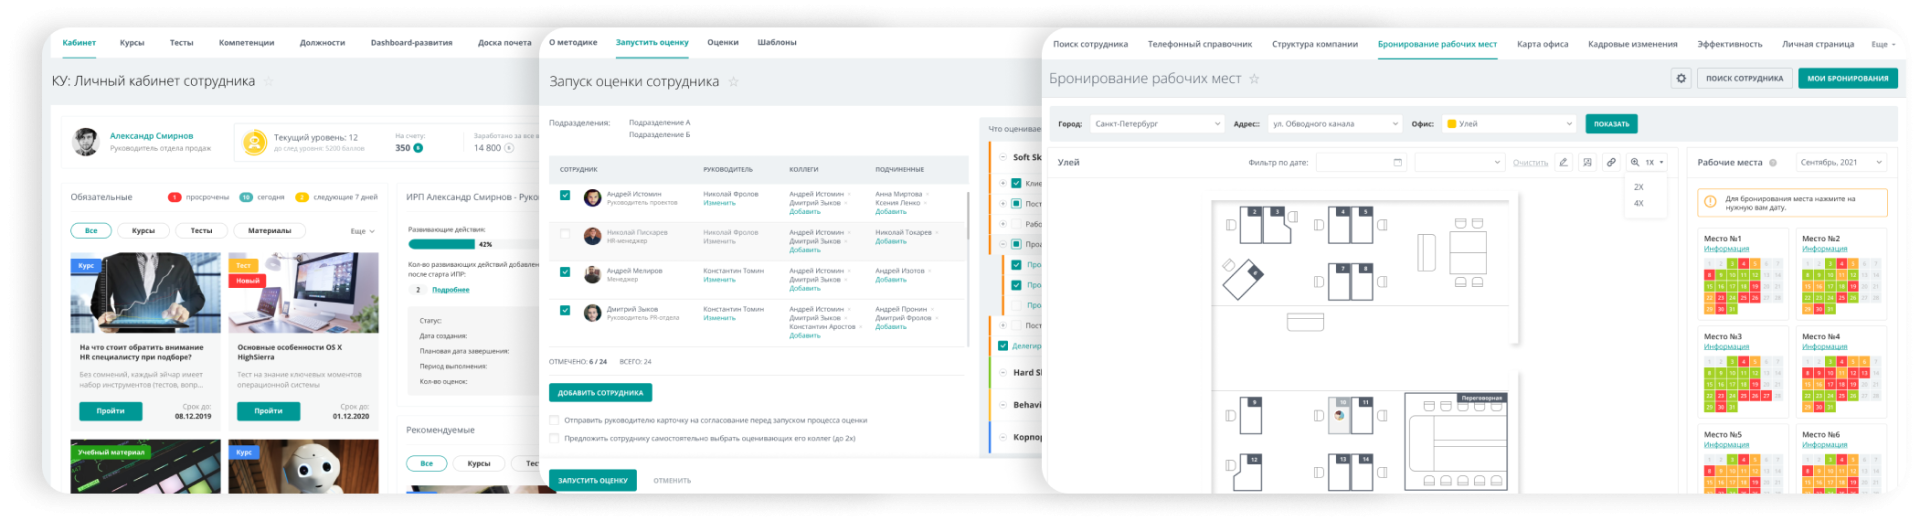Uncheck the checkbox for Андрей Мелиров
1920x521 pixels.
pos(565,272)
